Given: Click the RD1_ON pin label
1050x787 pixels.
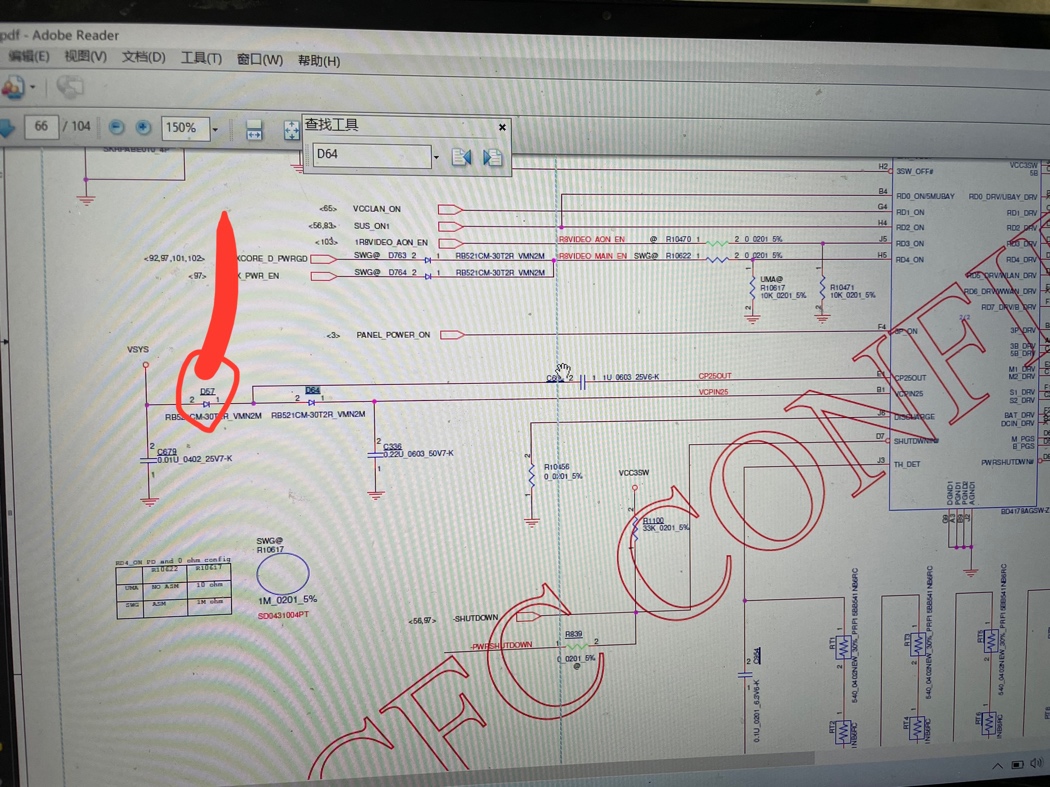Looking at the screenshot, I should click(x=910, y=212).
